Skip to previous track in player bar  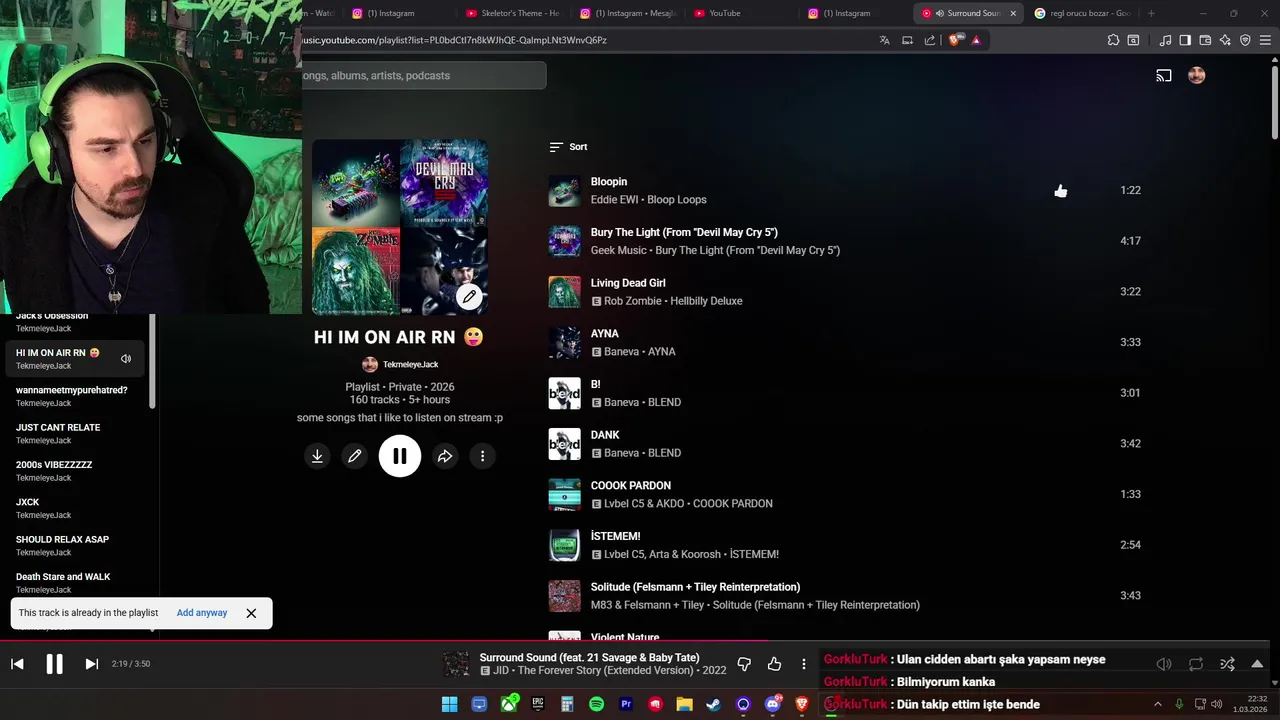tap(17, 664)
